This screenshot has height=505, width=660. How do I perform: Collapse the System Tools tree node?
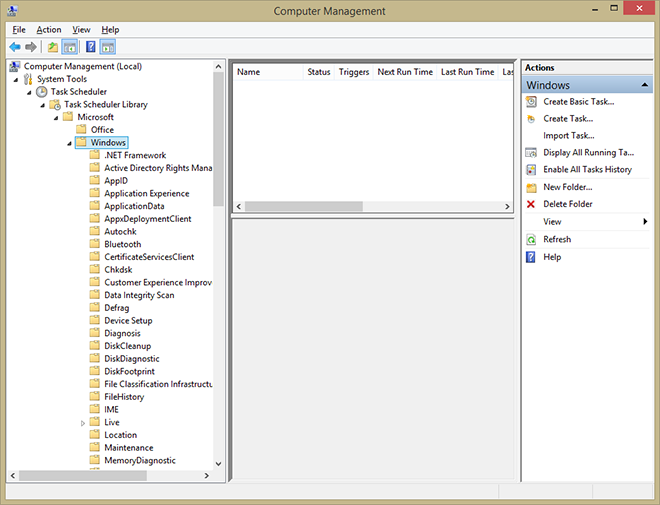click(x=16, y=80)
